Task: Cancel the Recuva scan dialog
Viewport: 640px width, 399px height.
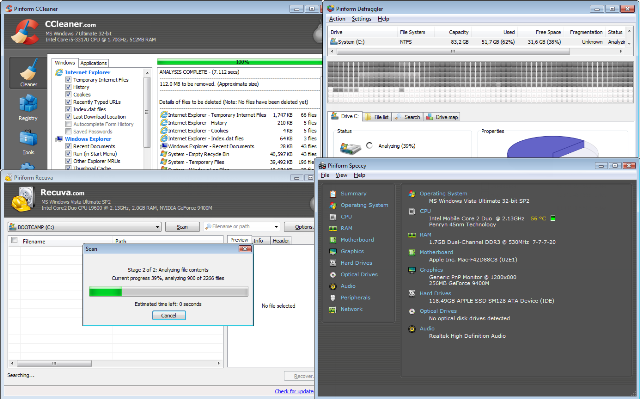Action: click(169, 315)
